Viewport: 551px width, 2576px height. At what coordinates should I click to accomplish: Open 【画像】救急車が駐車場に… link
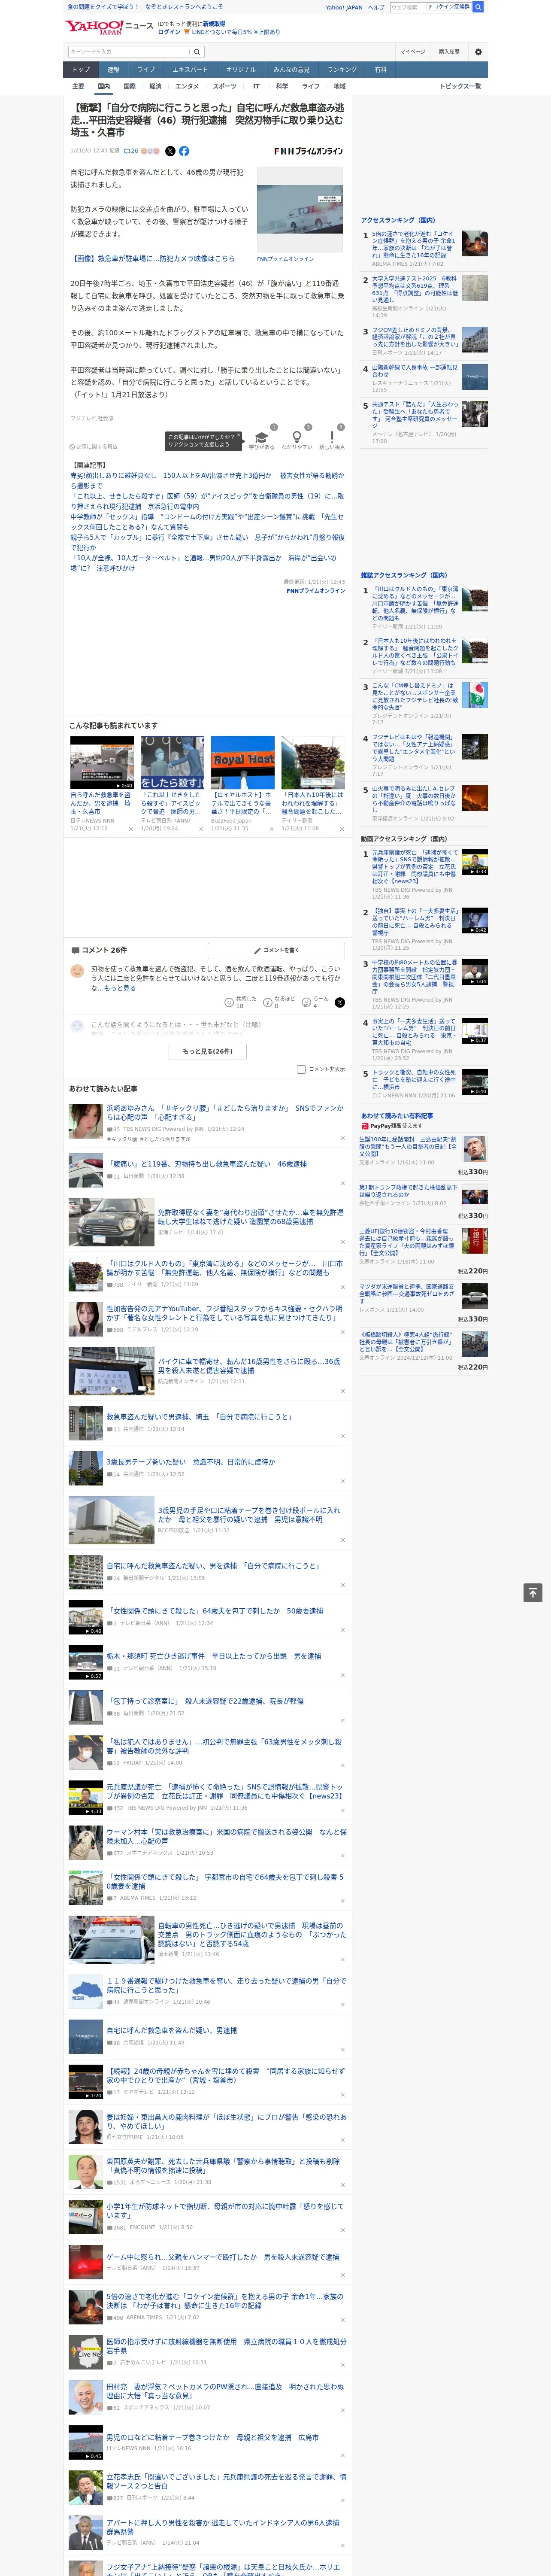[x=153, y=258]
